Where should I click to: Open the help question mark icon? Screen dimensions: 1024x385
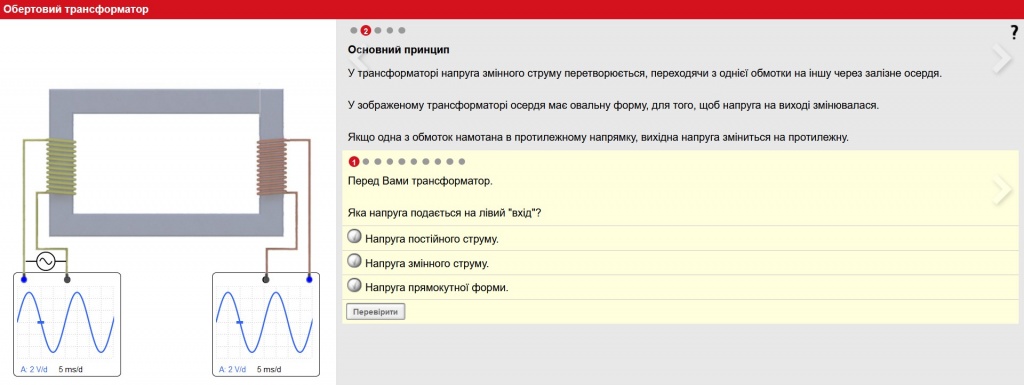1014,33
